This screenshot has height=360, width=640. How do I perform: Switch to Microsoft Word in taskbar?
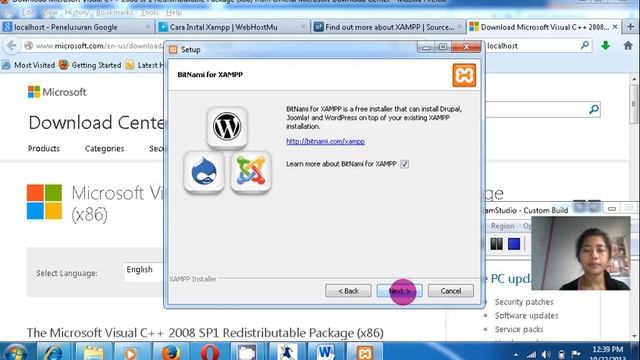pos(325,352)
